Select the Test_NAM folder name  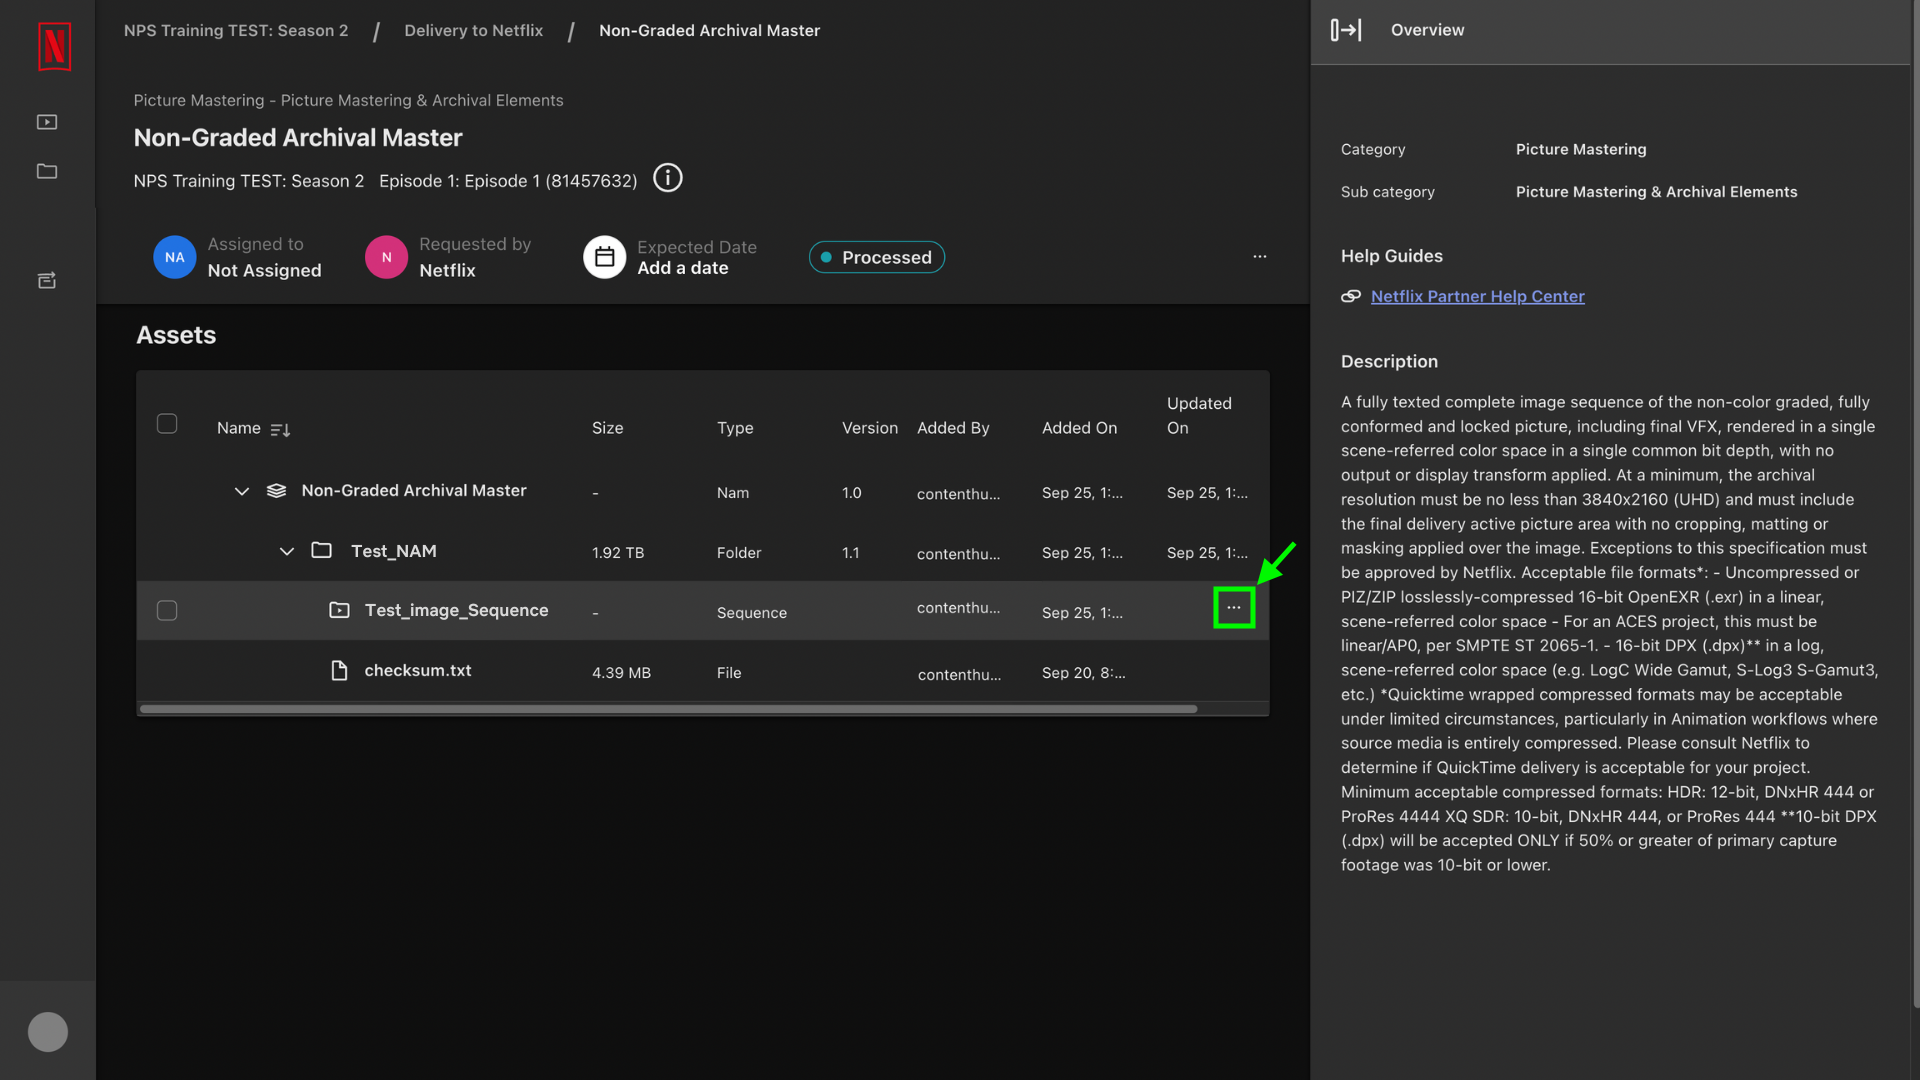pos(393,551)
